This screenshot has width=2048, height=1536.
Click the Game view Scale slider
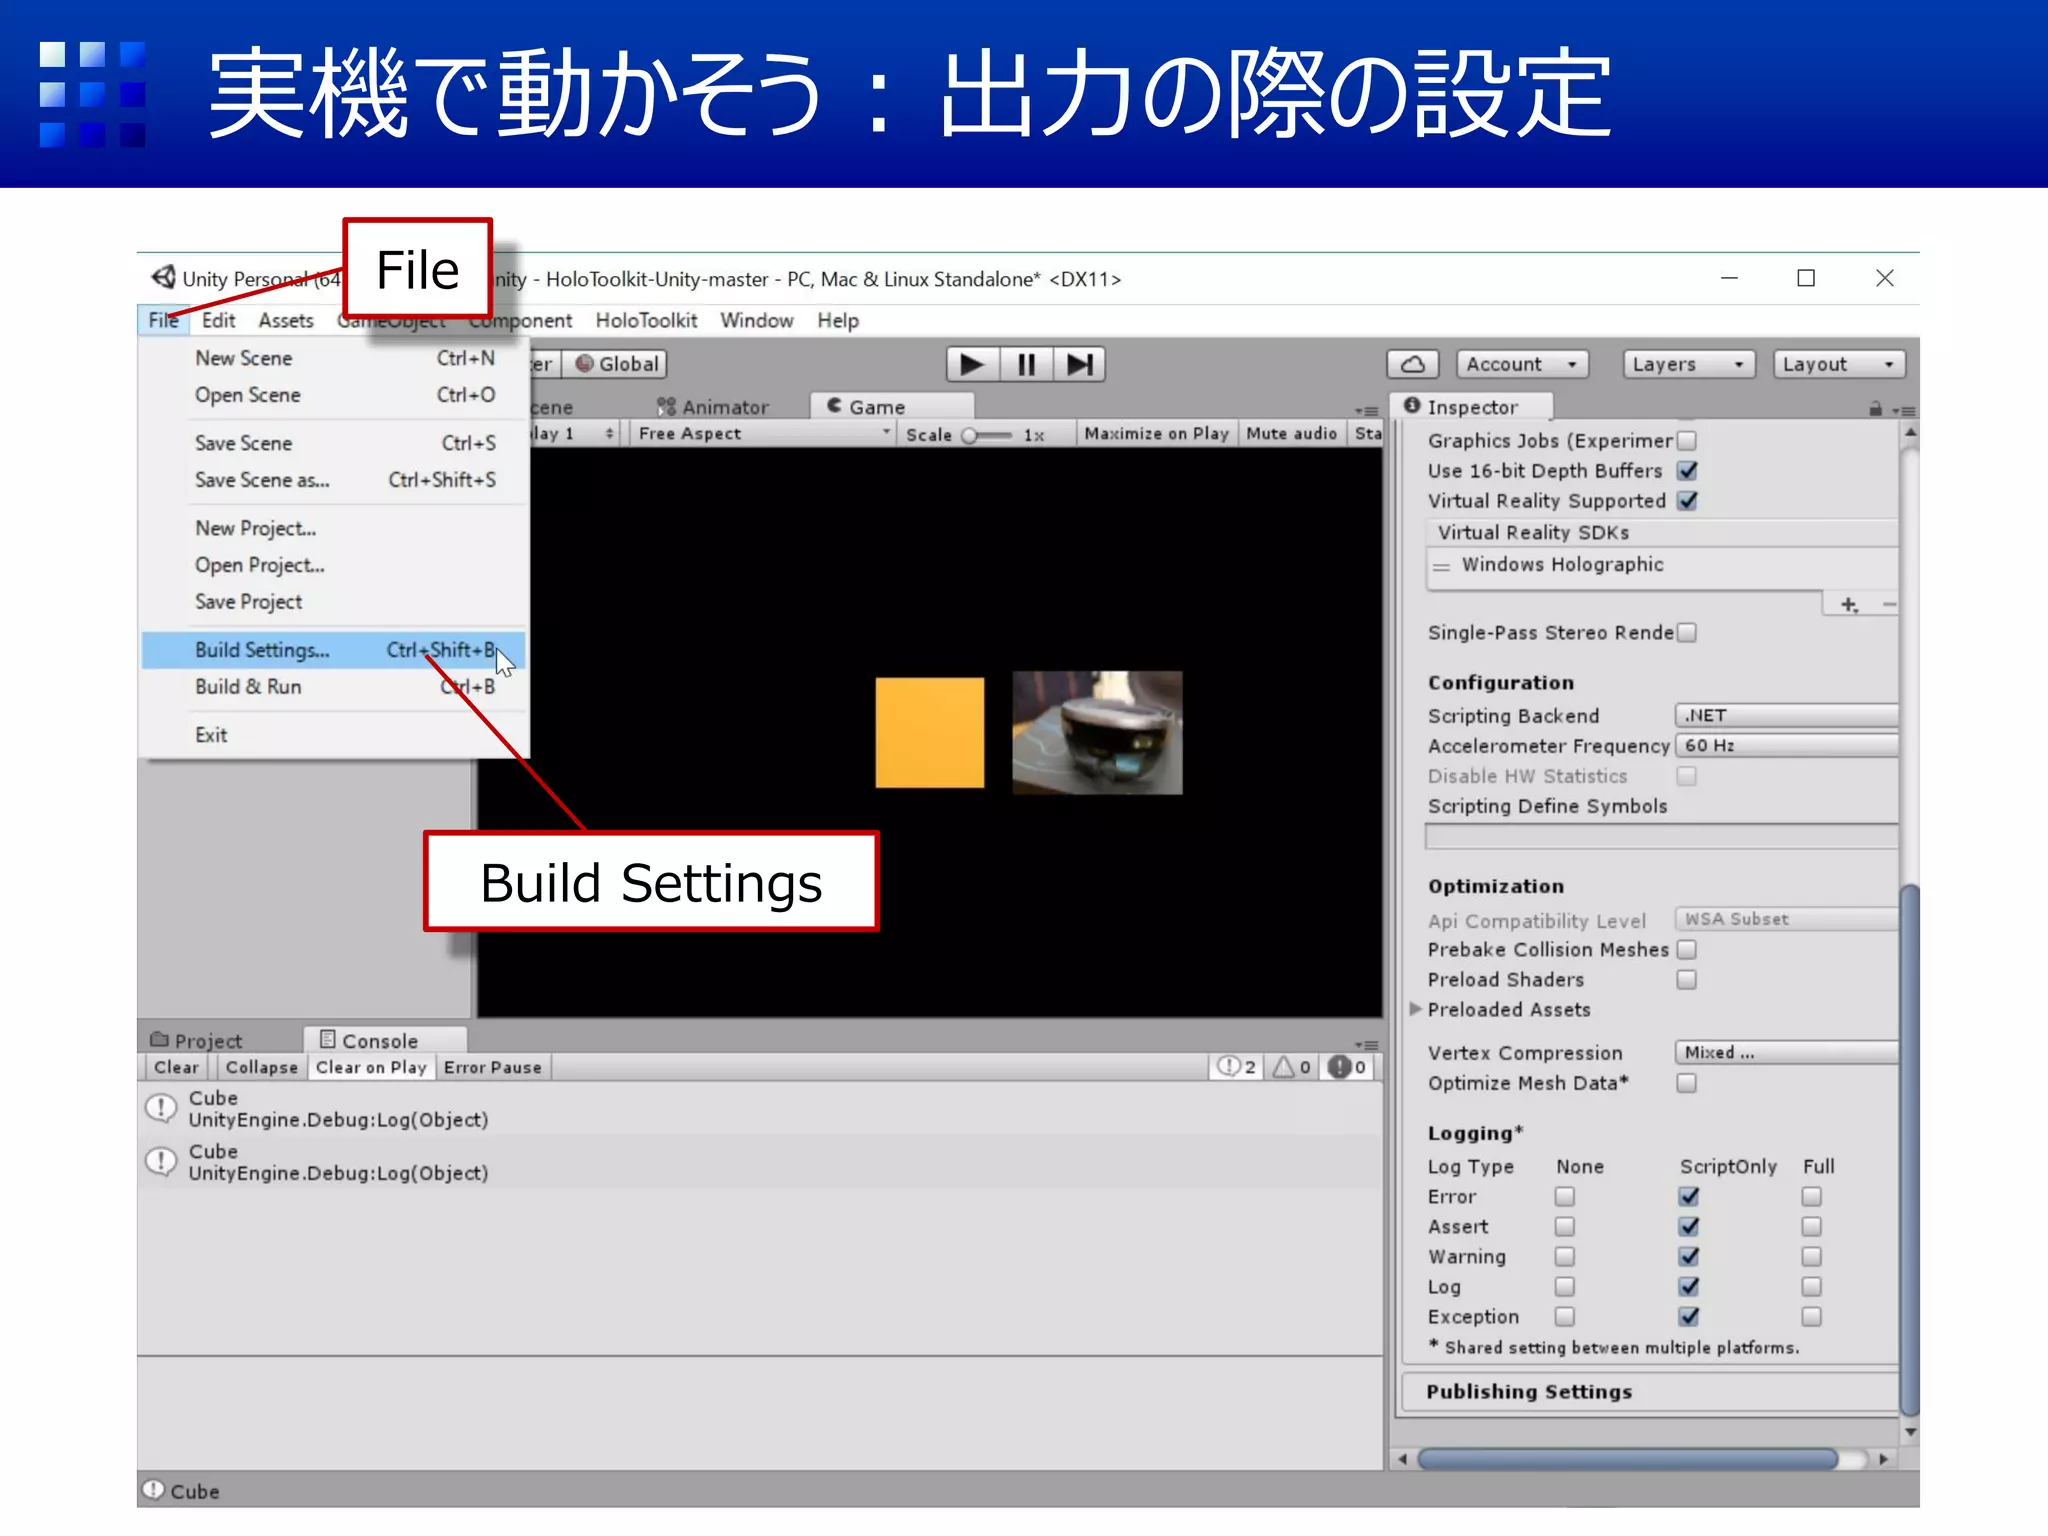(987, 435)
